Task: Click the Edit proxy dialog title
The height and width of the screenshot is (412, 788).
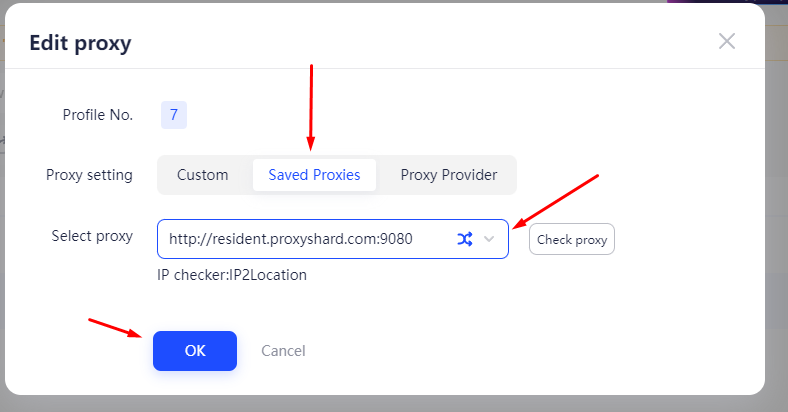Action: 80,43
